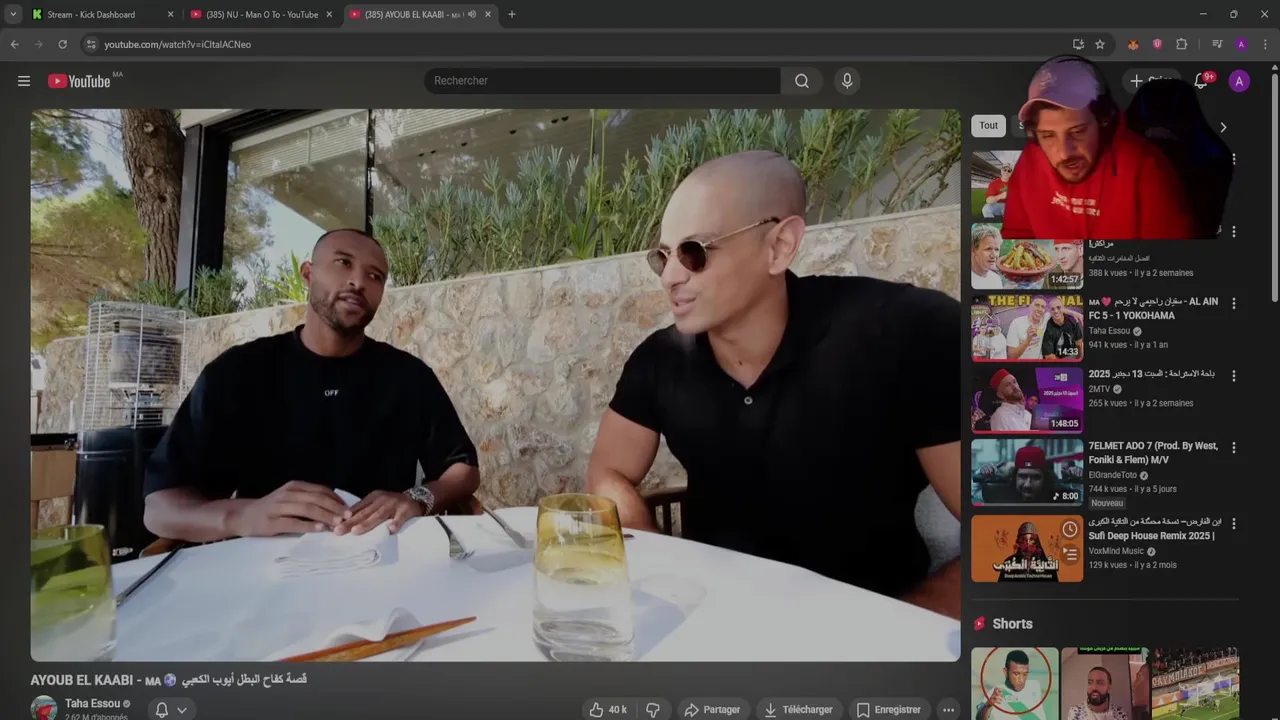Open options for the 2MTV video
This screenshot has width=1280, height=720.
[1234, 376]
